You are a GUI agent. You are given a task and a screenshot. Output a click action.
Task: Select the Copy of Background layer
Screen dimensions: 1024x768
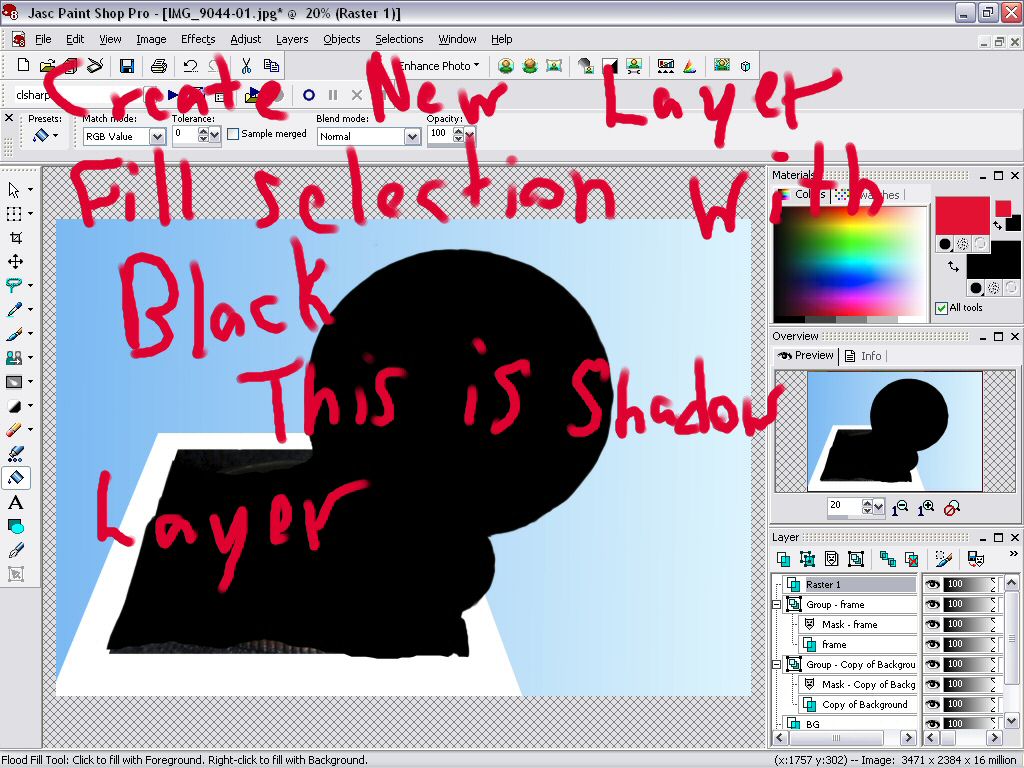(864, 704)
